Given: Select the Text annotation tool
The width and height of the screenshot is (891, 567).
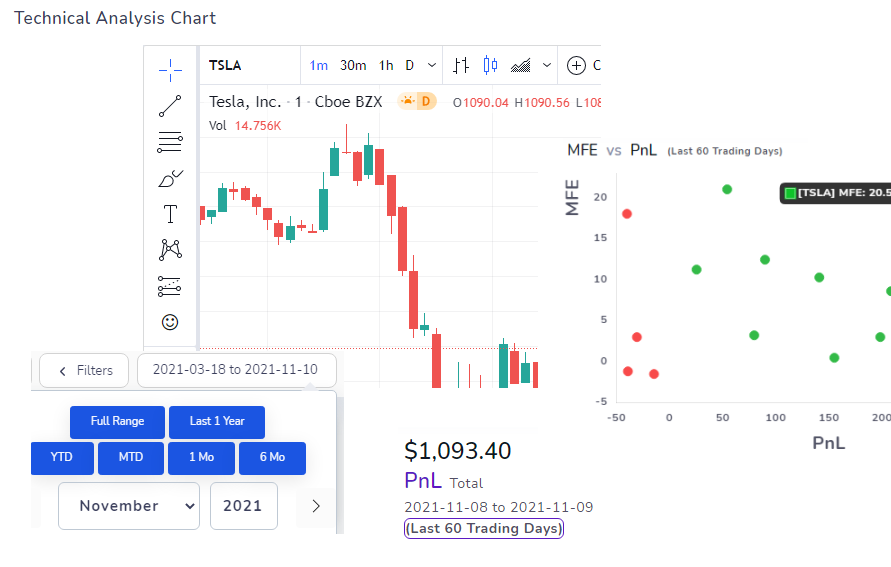Looking at the screenshot, I should tap(170, 214).
